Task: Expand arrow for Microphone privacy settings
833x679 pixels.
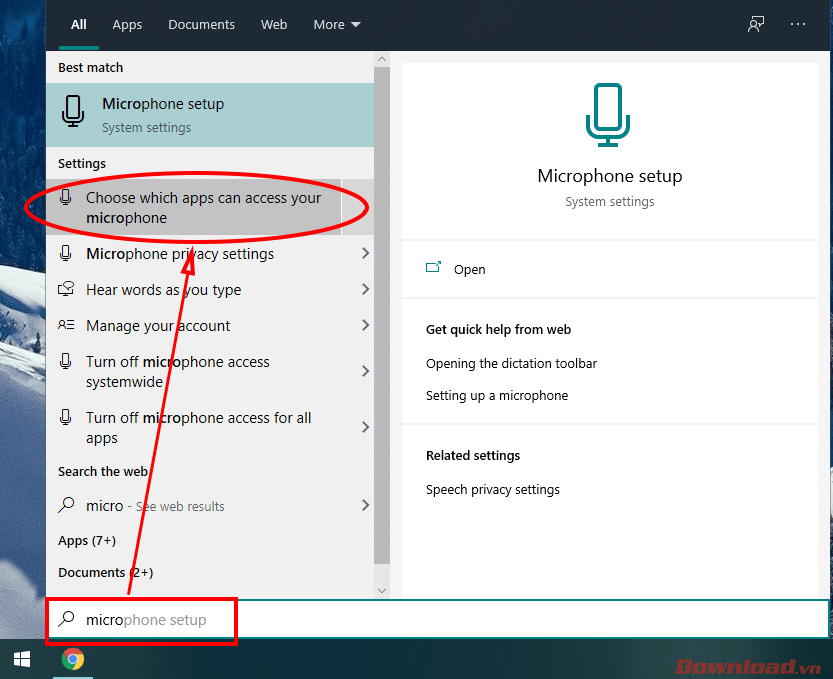Action: [x=366, y=253]
